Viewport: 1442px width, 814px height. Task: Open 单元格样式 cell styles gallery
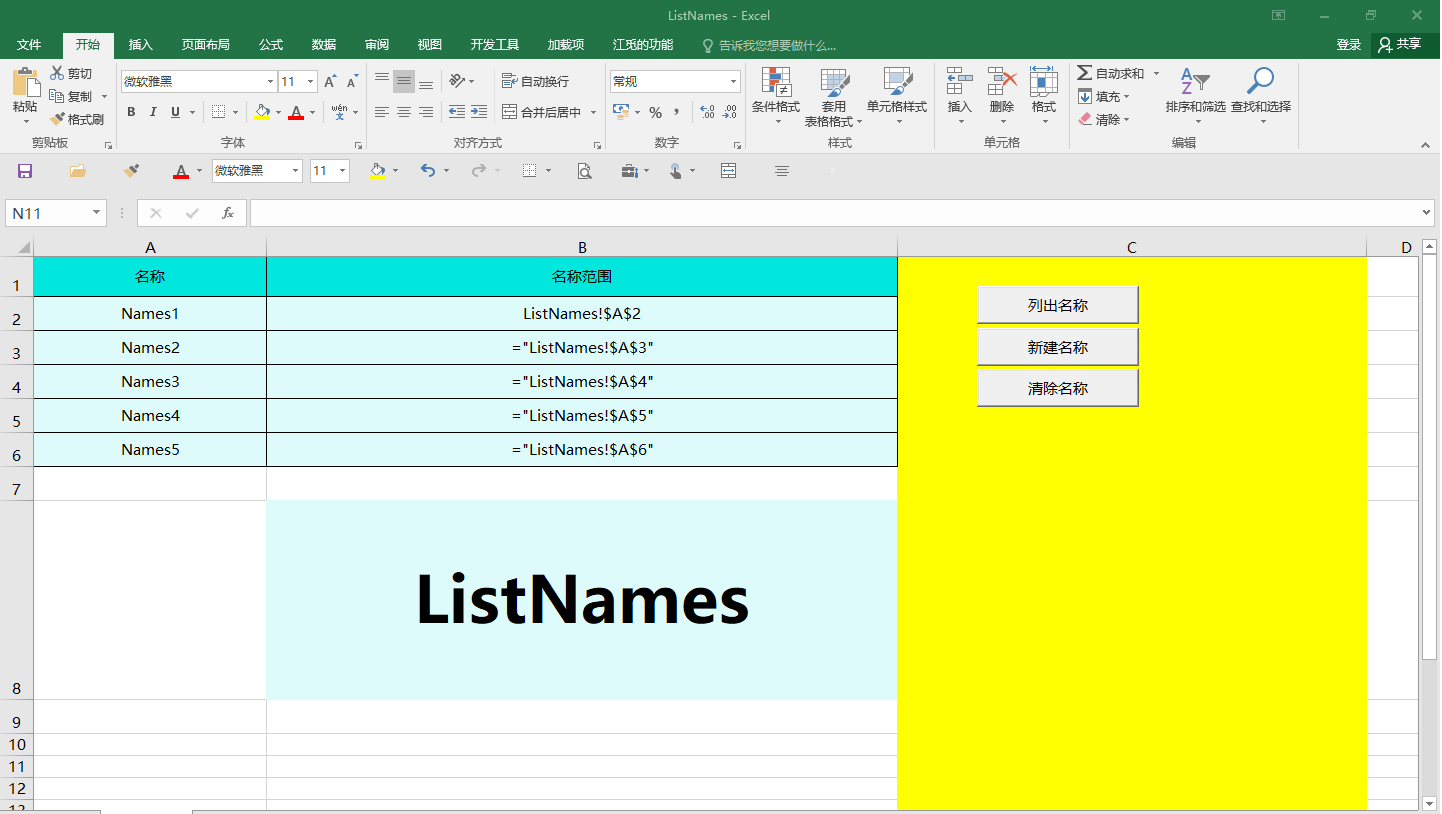[897, 97]
